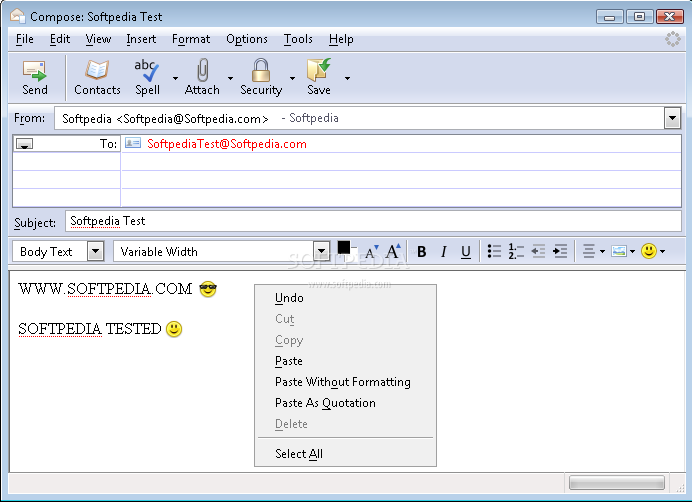Click the insert smiley face icon
The image size is (692, 504).
coord(649,251)
